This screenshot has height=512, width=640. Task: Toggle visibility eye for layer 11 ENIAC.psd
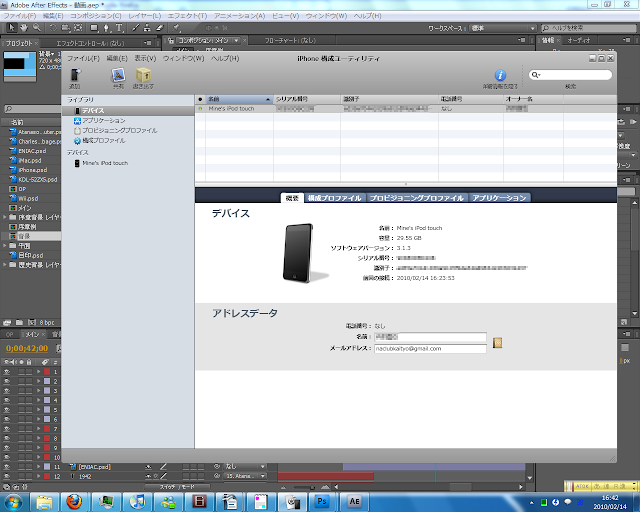(x=7, y=467)
